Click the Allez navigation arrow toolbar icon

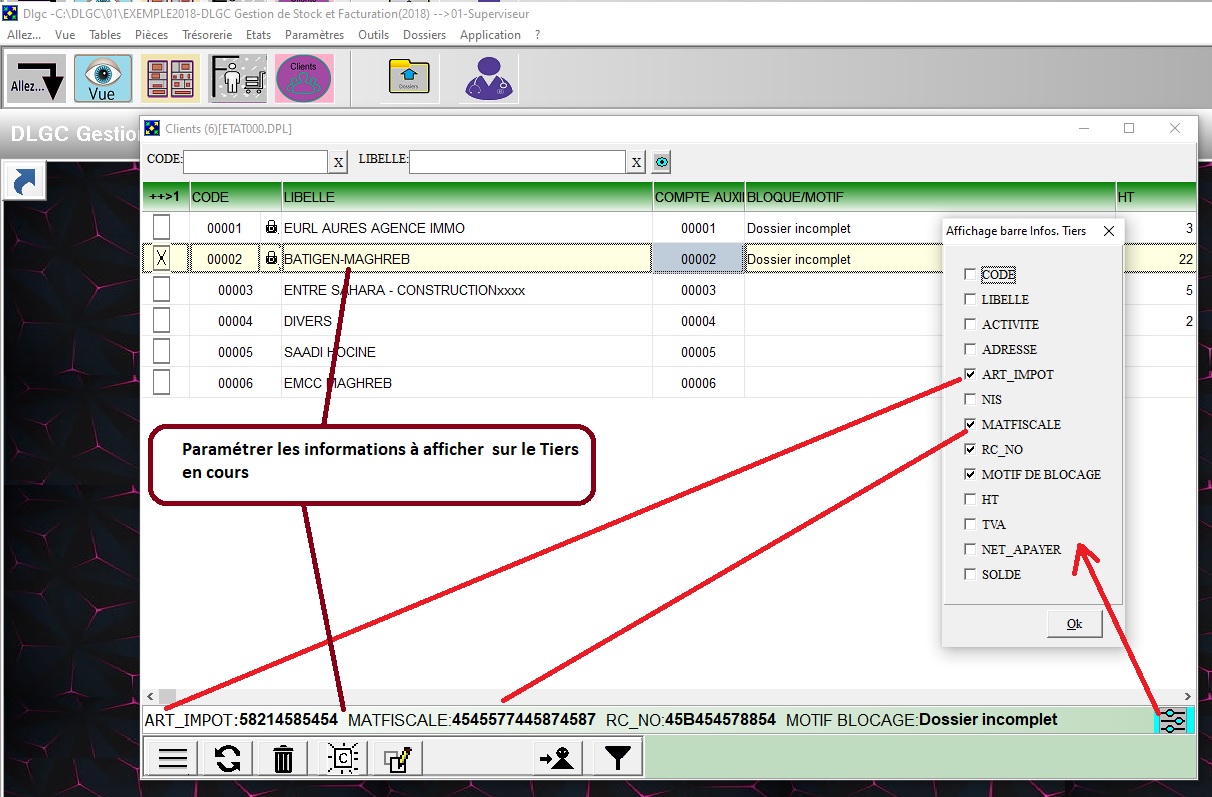[x=37, y=79]
